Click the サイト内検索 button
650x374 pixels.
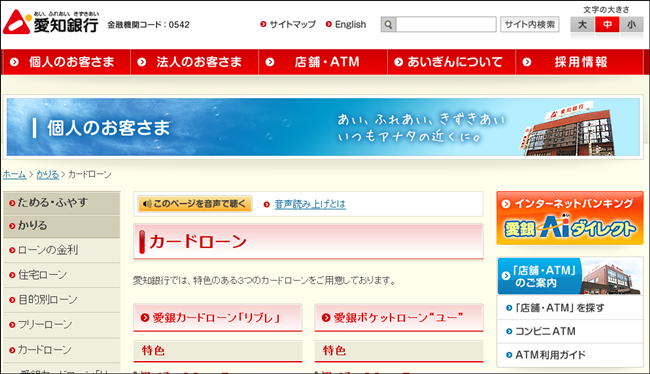(x=529, y=24)
